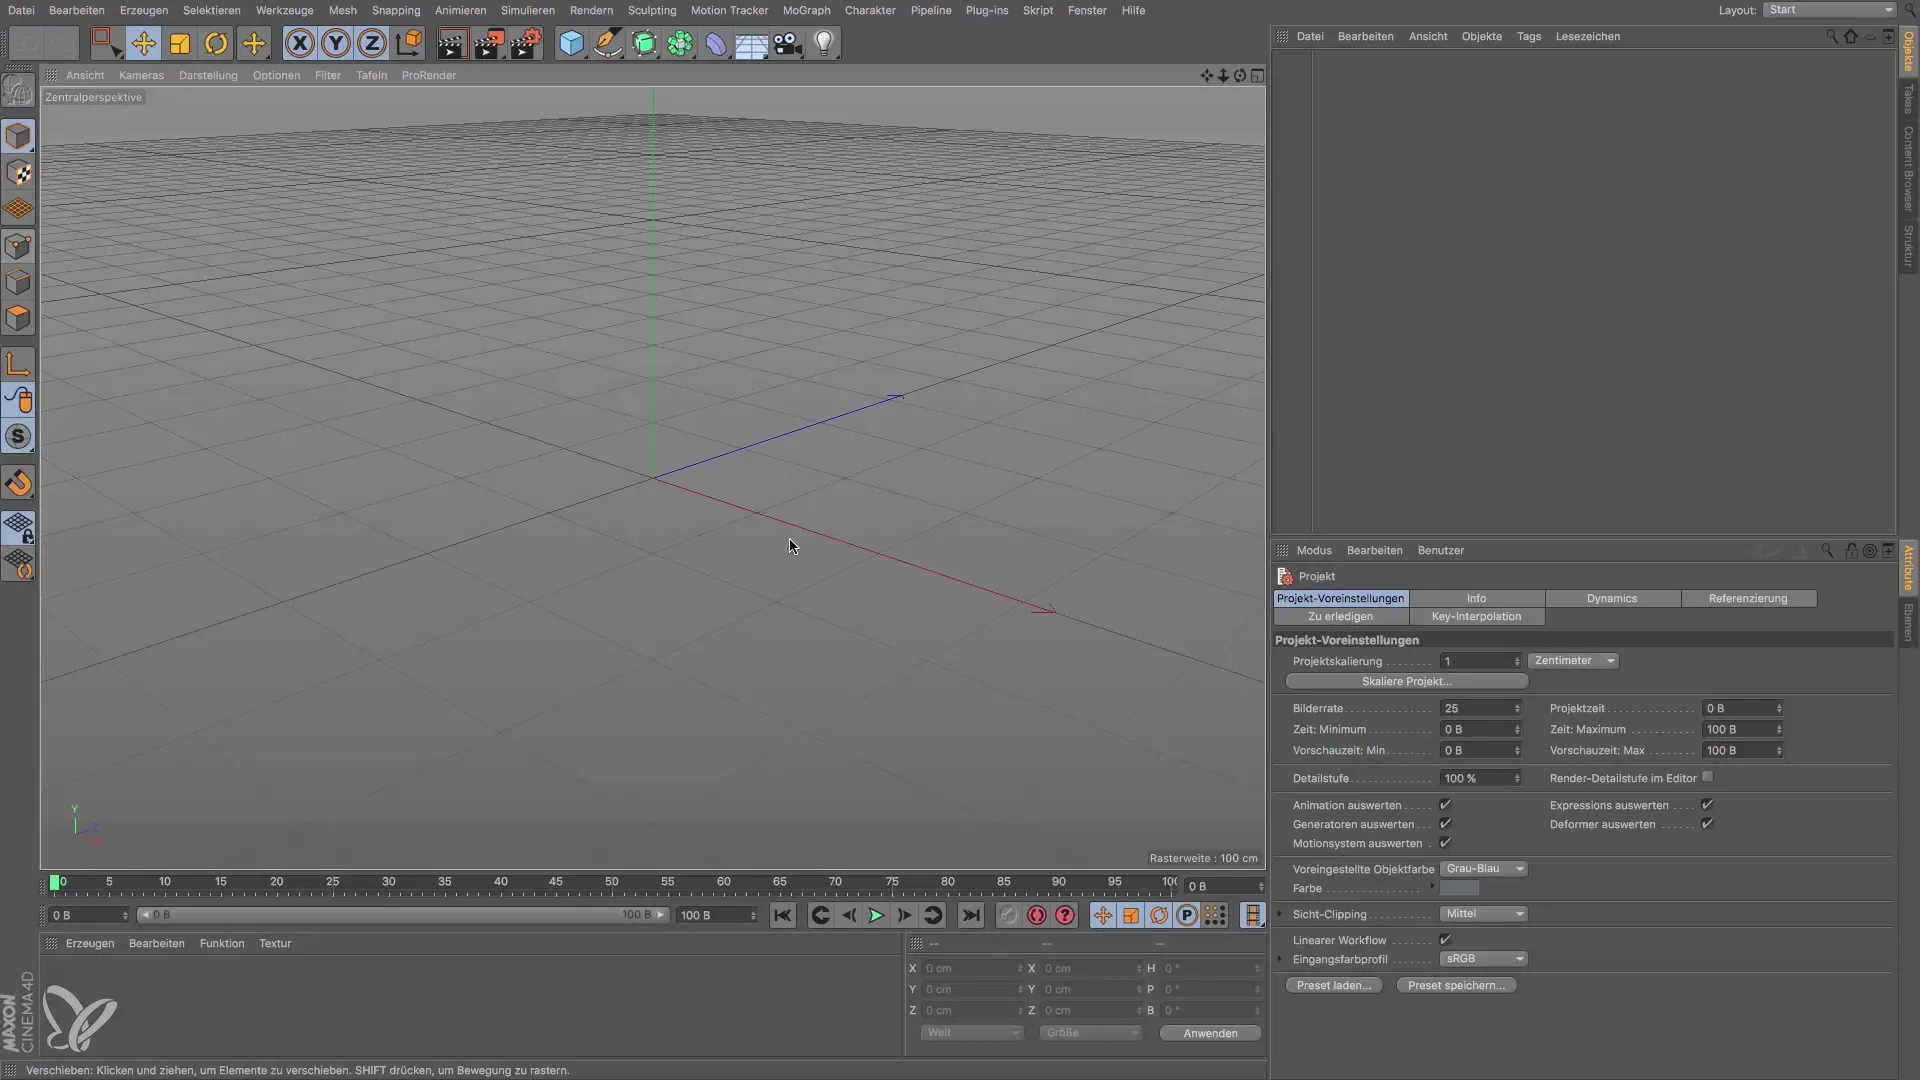1920x1080 pixels.
Task: Enable Render-Detailstufe im Editor checkbox
Action: [1707, 777]
